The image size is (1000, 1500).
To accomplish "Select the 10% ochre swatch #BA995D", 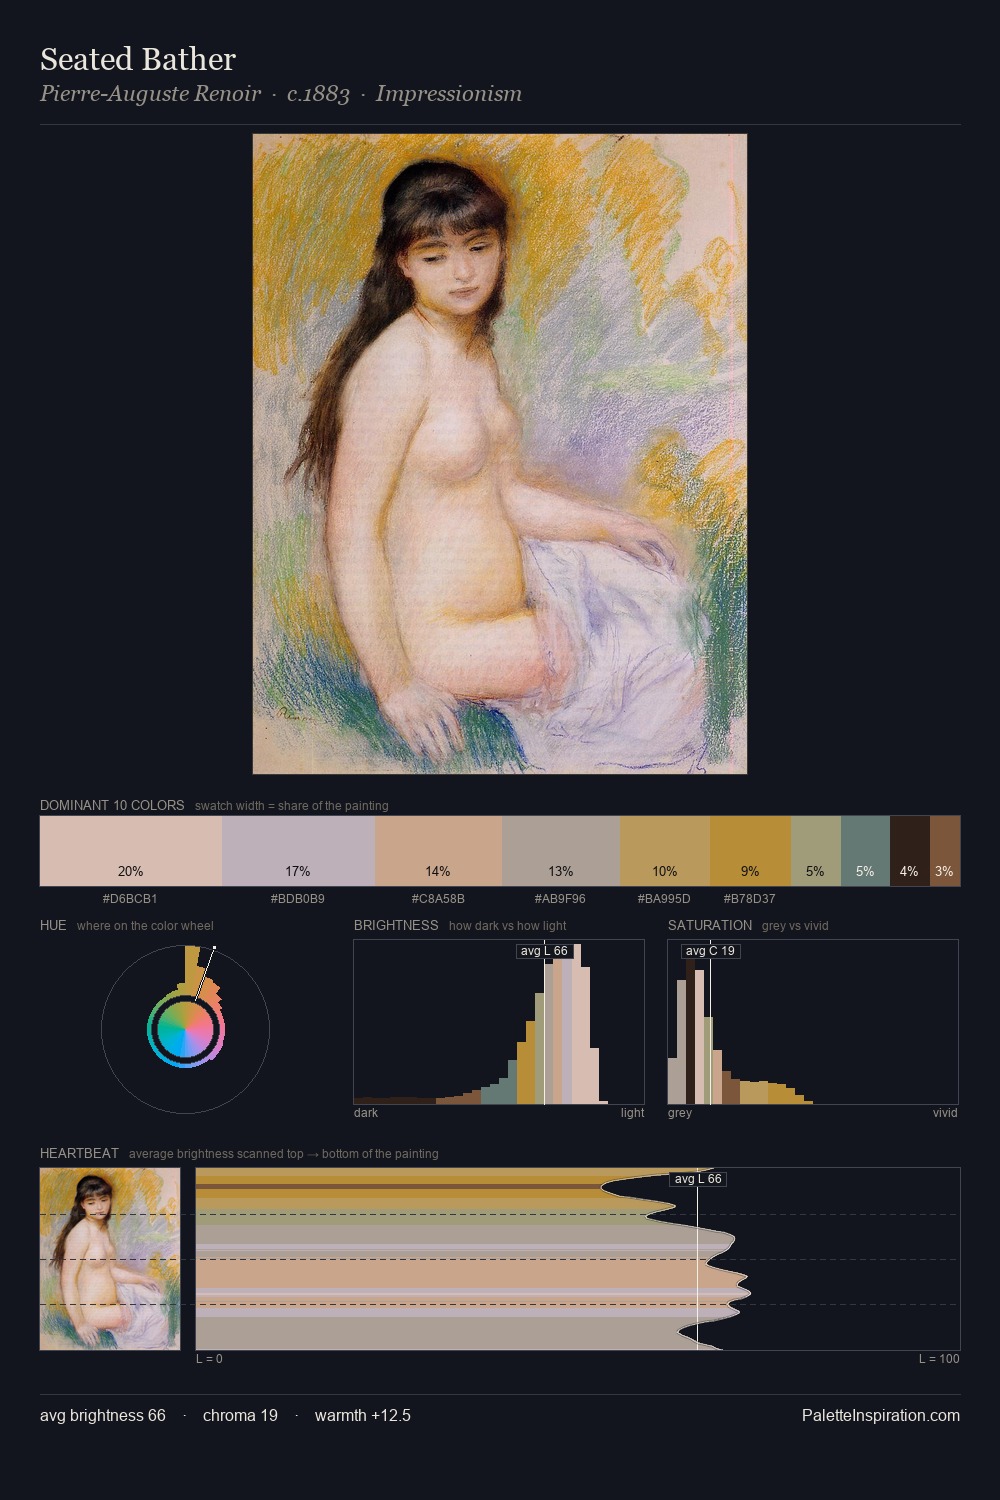I will 665,851.
